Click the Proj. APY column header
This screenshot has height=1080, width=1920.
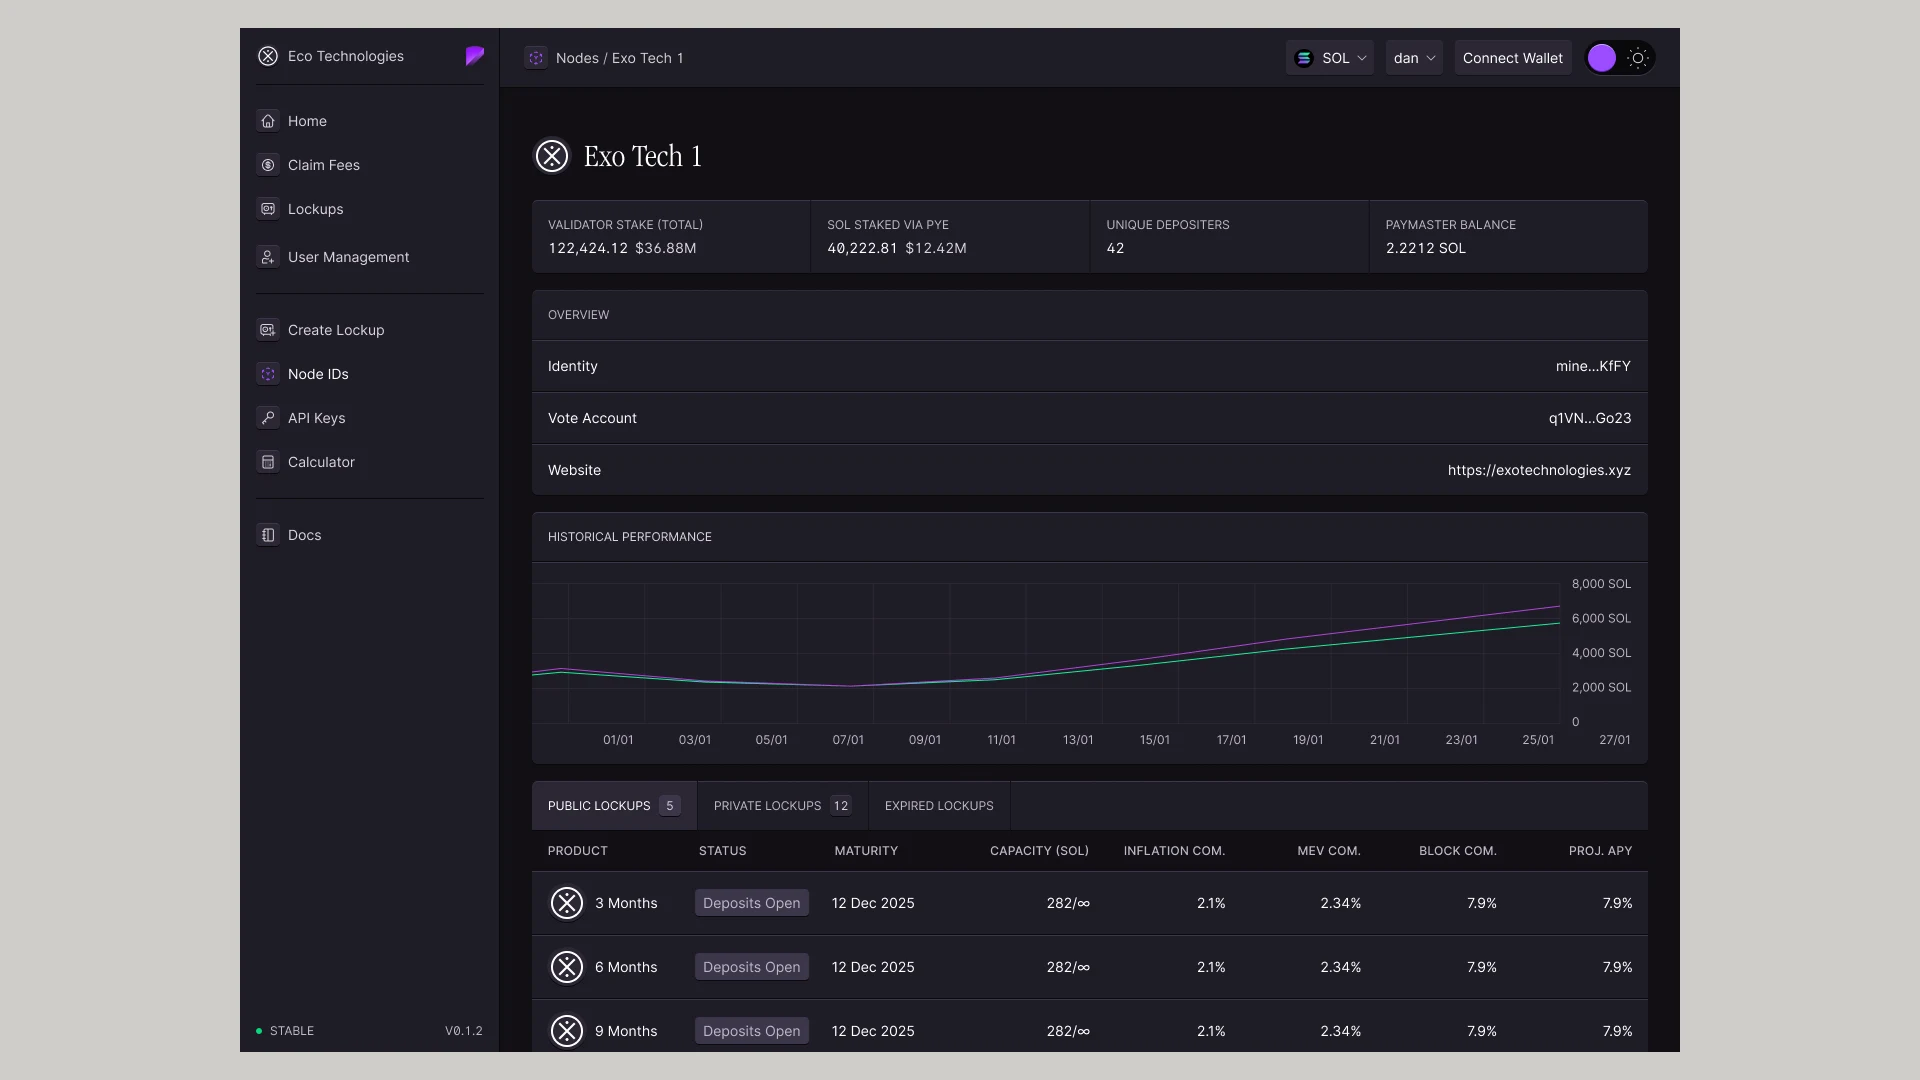(1600, 851)
